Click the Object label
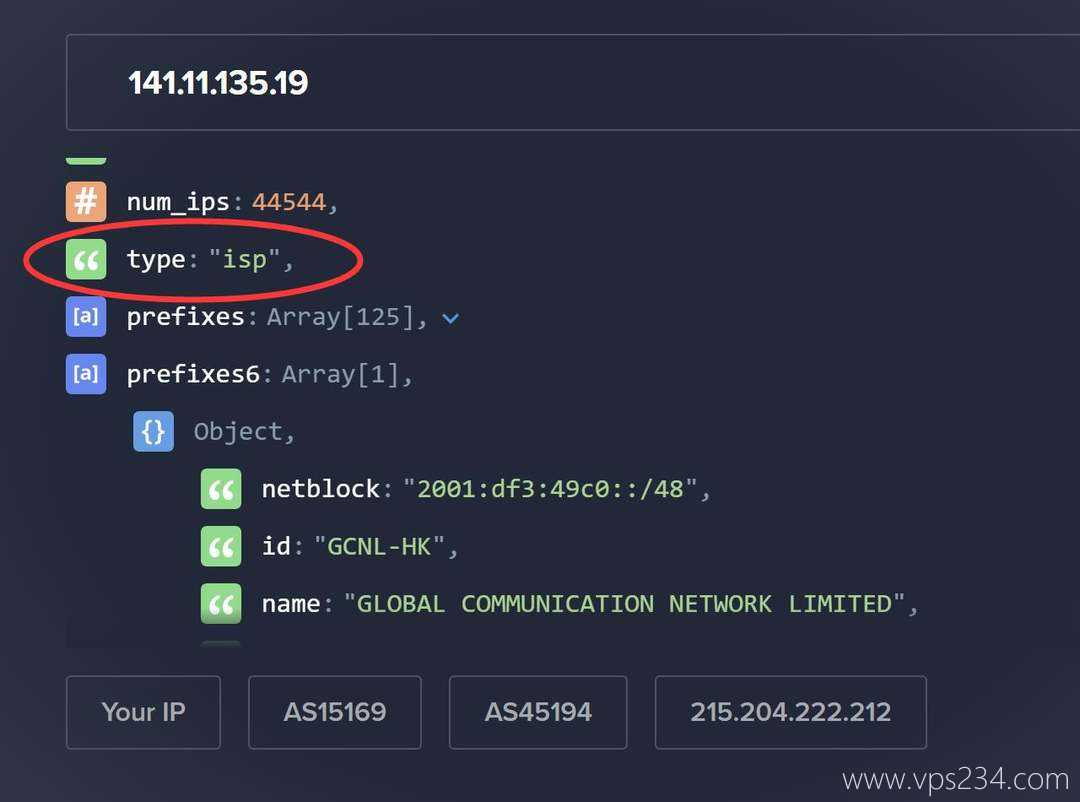 point(238,432)
